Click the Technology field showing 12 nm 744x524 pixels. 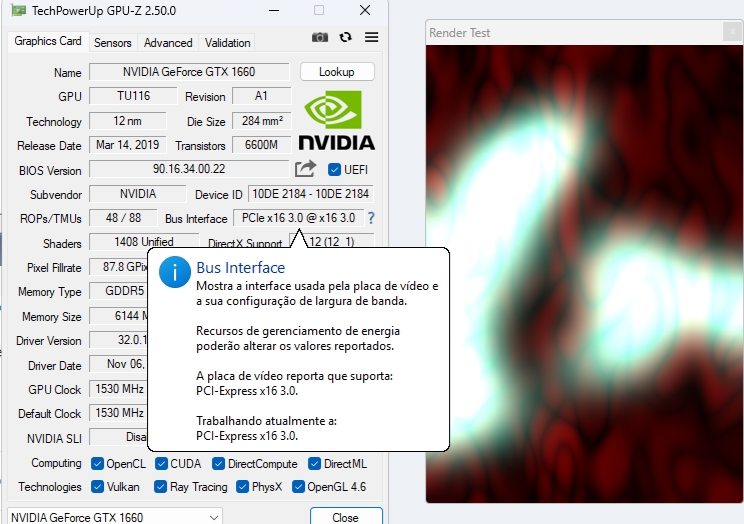pos(128,121)
